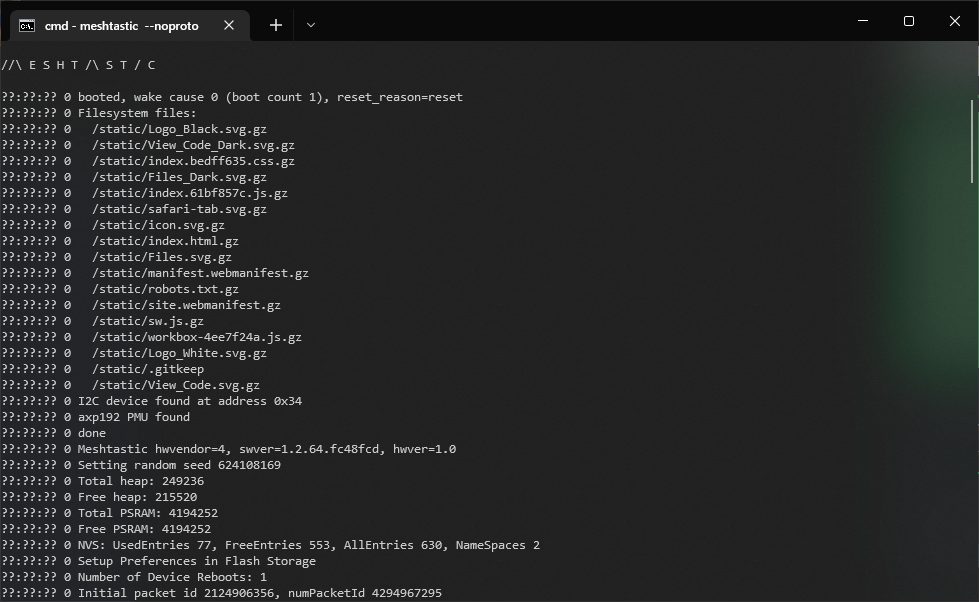
Task: Click the empty title bar drag area
Action: pos(580,21)
